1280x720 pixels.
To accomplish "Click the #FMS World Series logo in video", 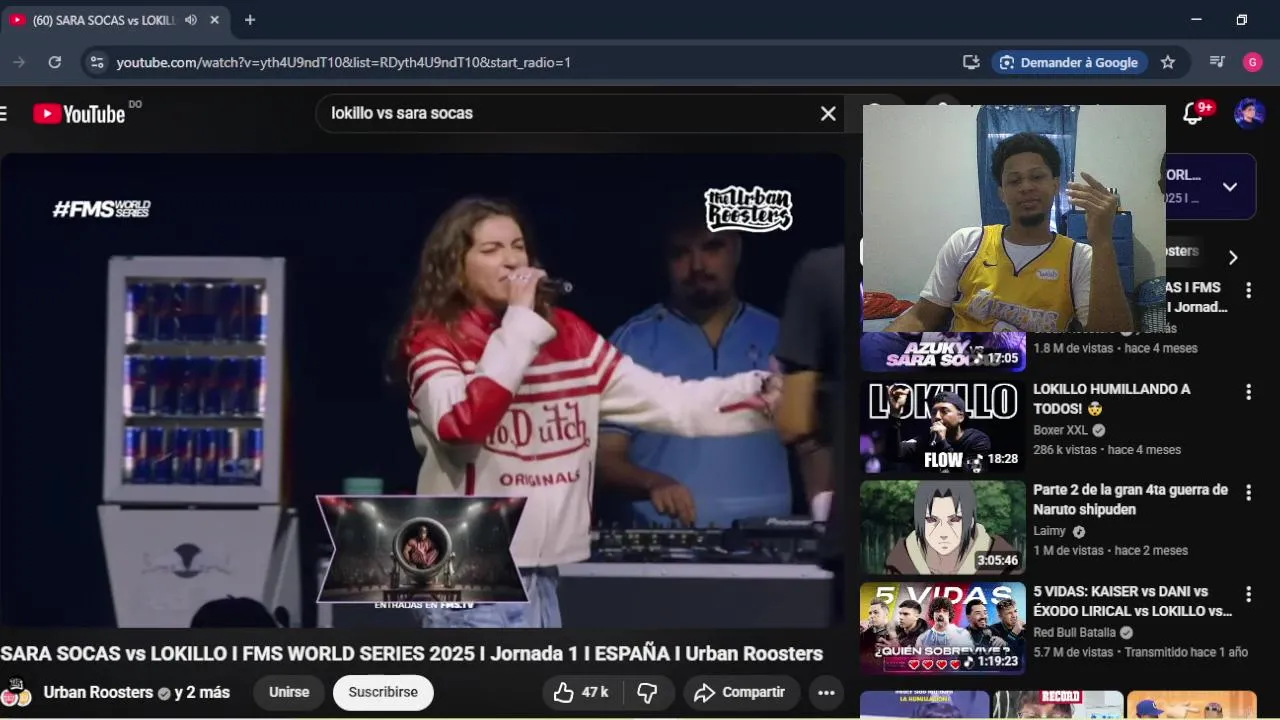I will click(x=101, y=209).
